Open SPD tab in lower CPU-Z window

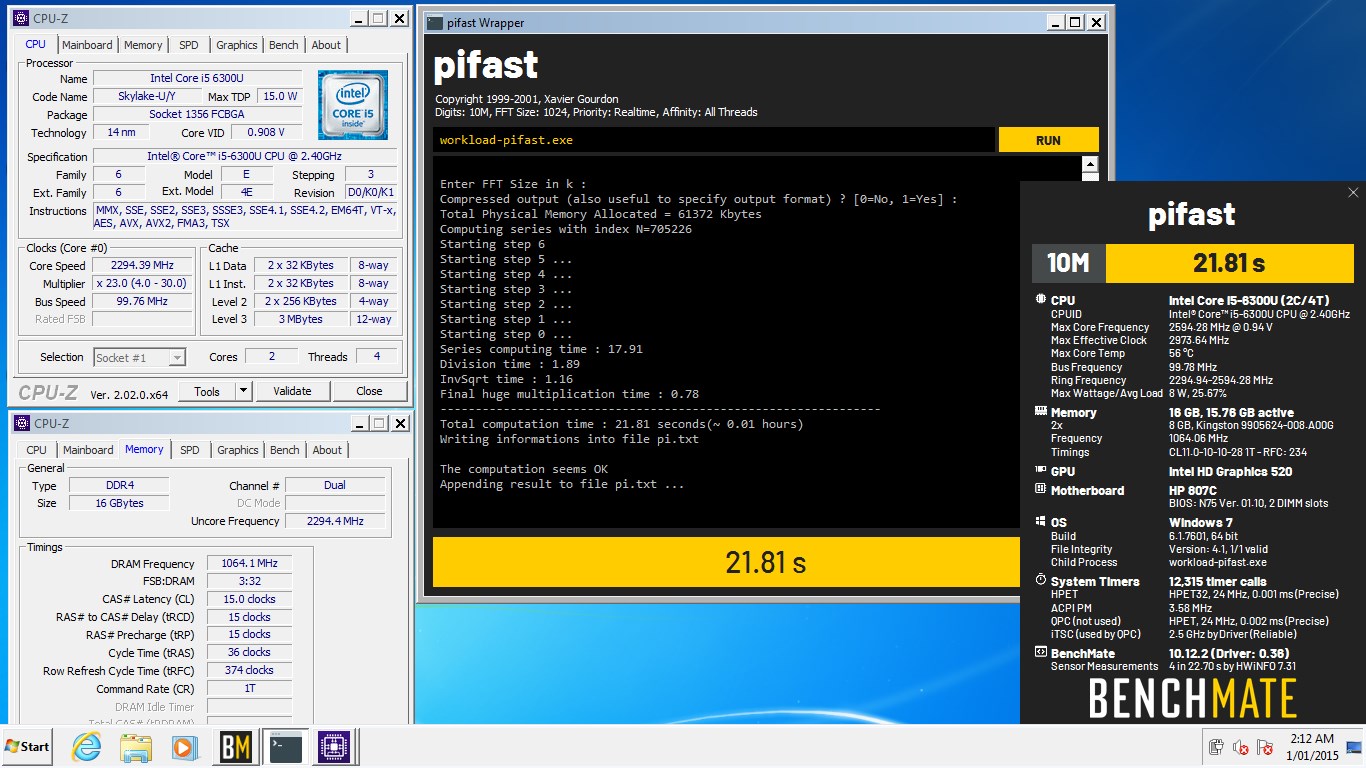click(x=190, y=450)
